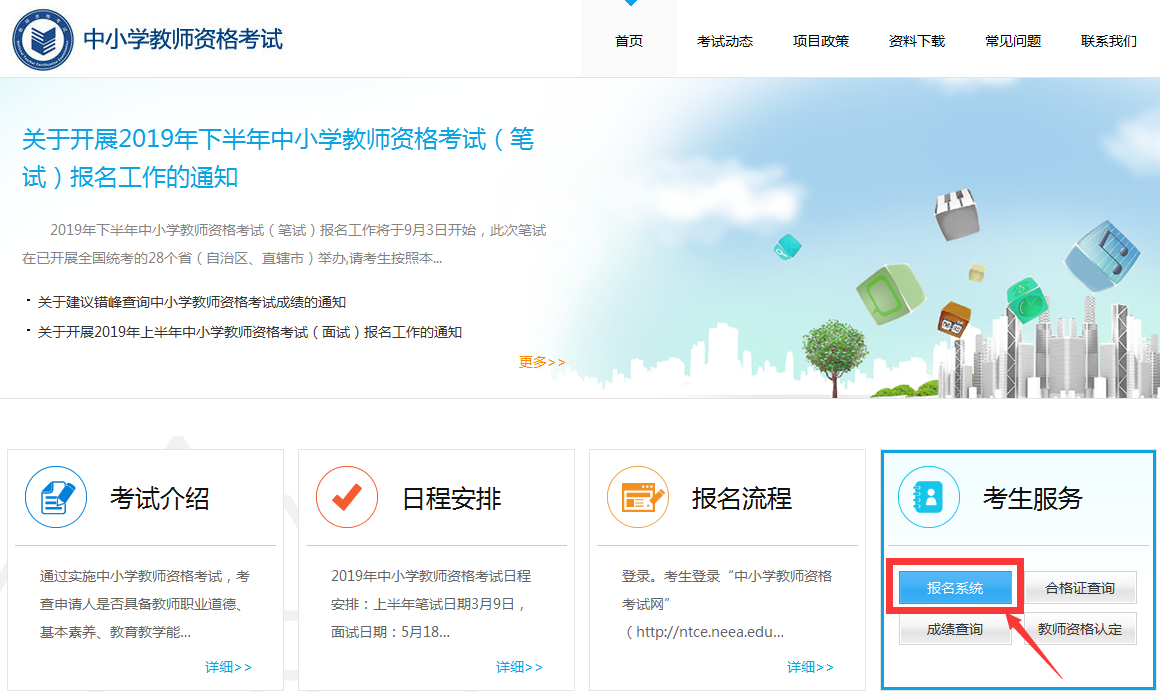Open the 上半年面试报名工作 notice link
Image resolution: width=1160 pixels, height=692 pixels.
pyautogui.click(x=249, y=332)
